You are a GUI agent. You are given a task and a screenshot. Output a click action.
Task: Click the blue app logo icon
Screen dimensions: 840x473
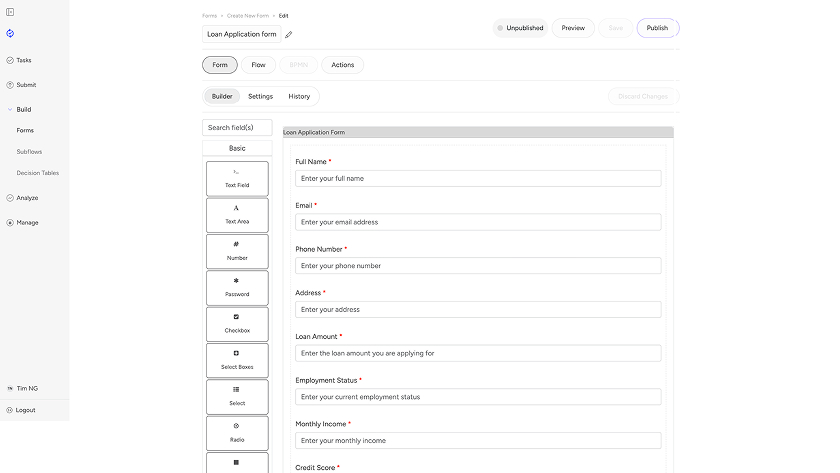point(10,33)
